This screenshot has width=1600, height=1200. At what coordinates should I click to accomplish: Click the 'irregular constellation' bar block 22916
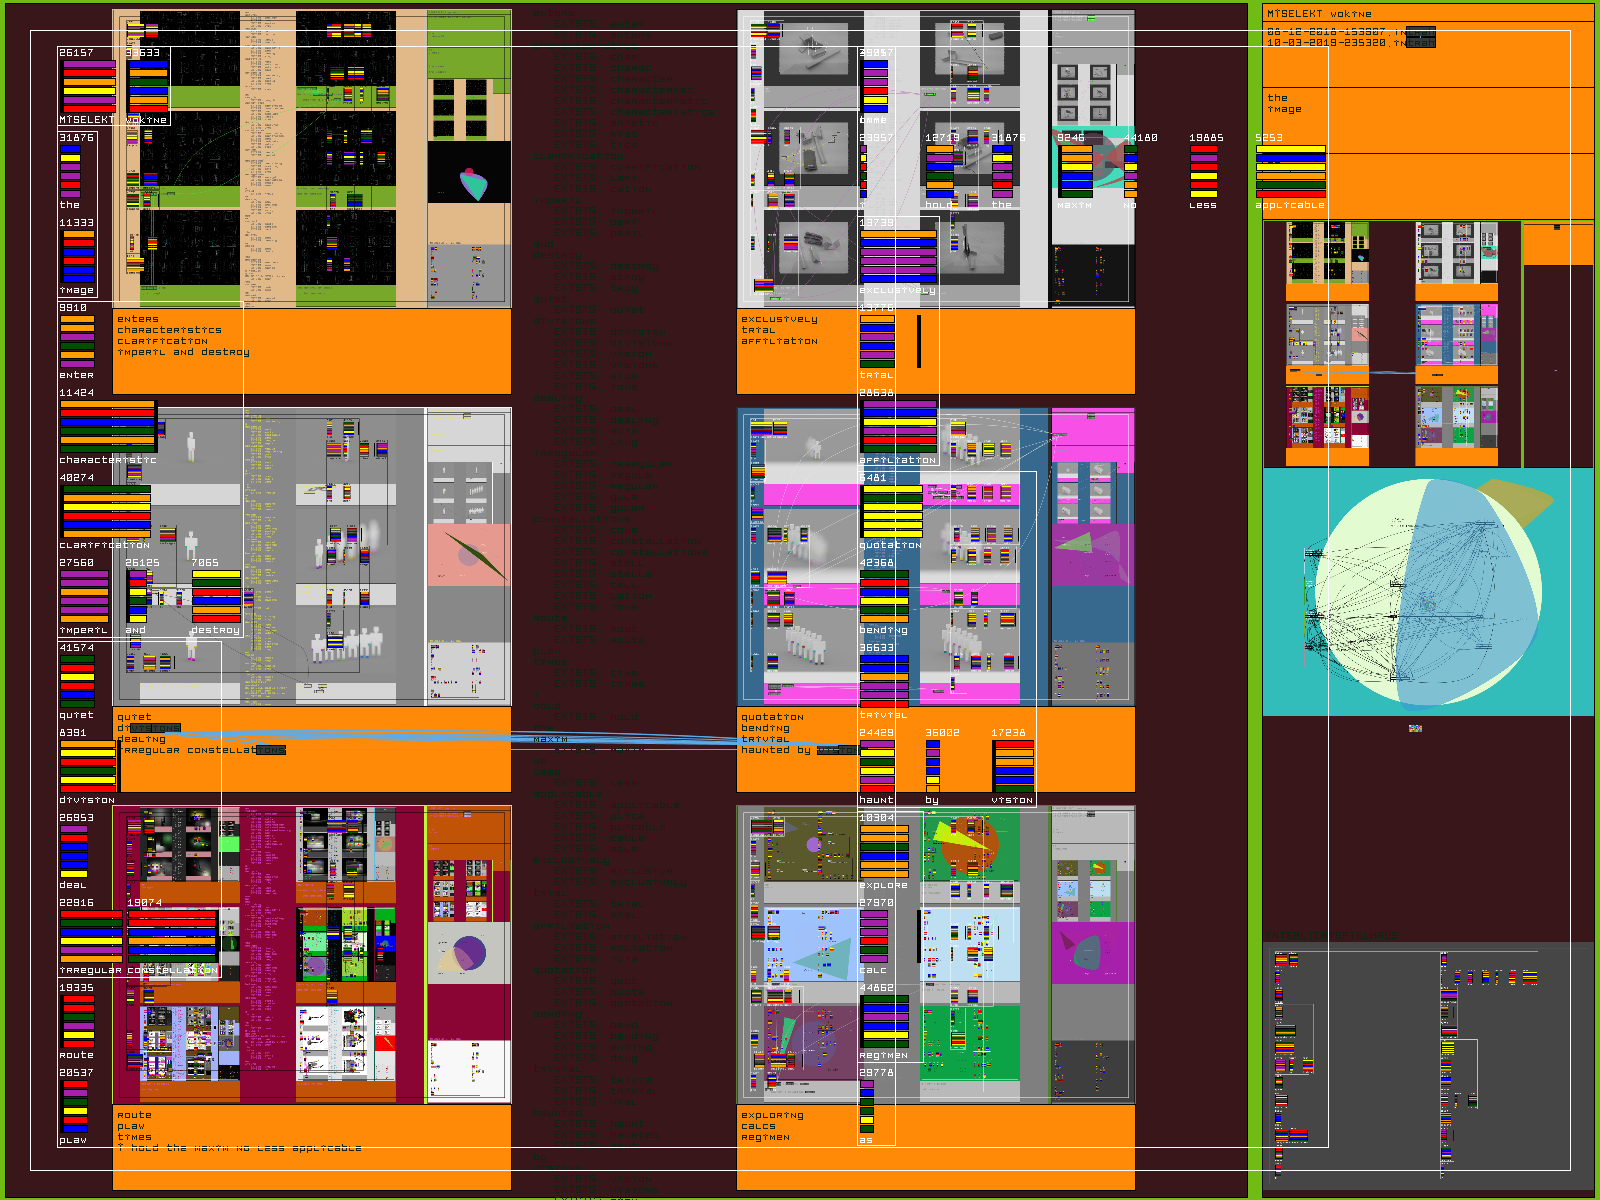click(91, 936)
